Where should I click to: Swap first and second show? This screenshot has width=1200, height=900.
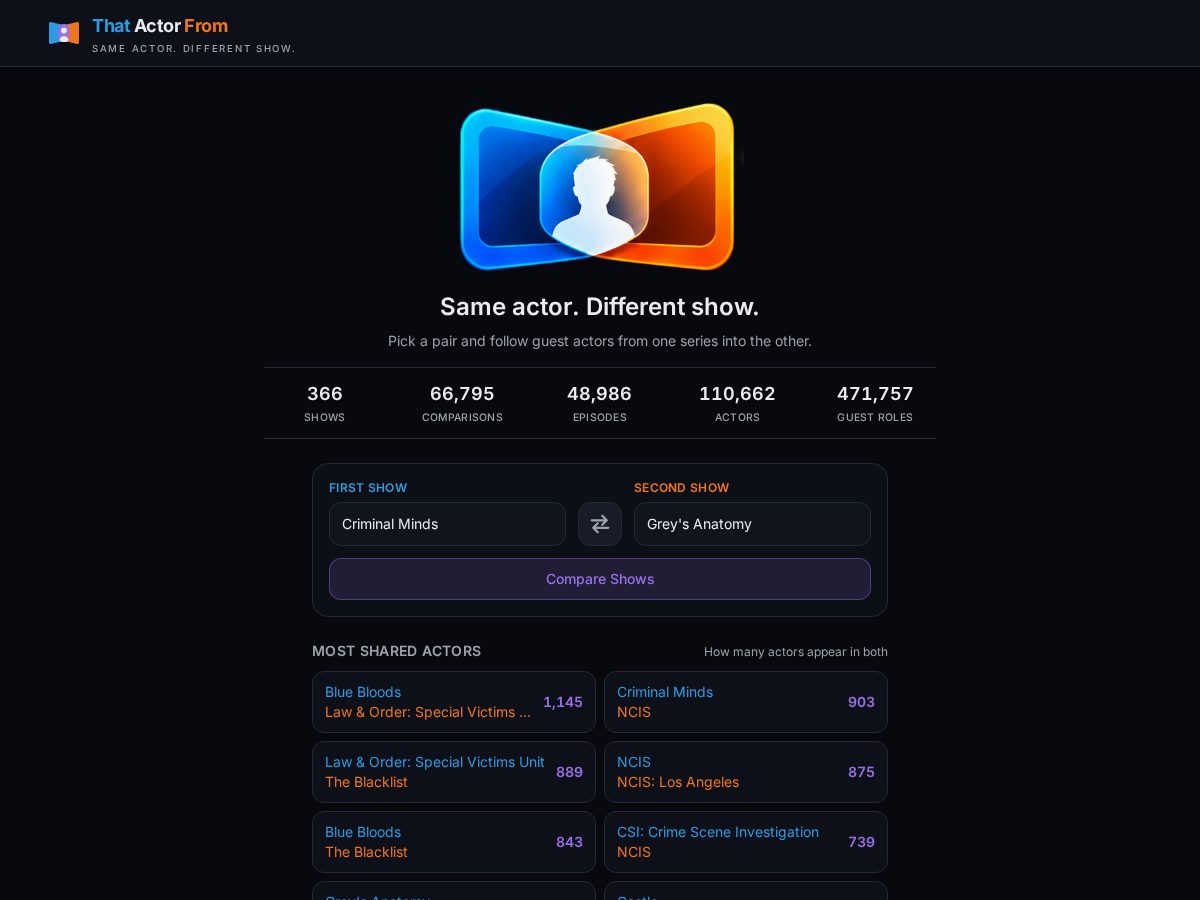[x=600, y=524]
